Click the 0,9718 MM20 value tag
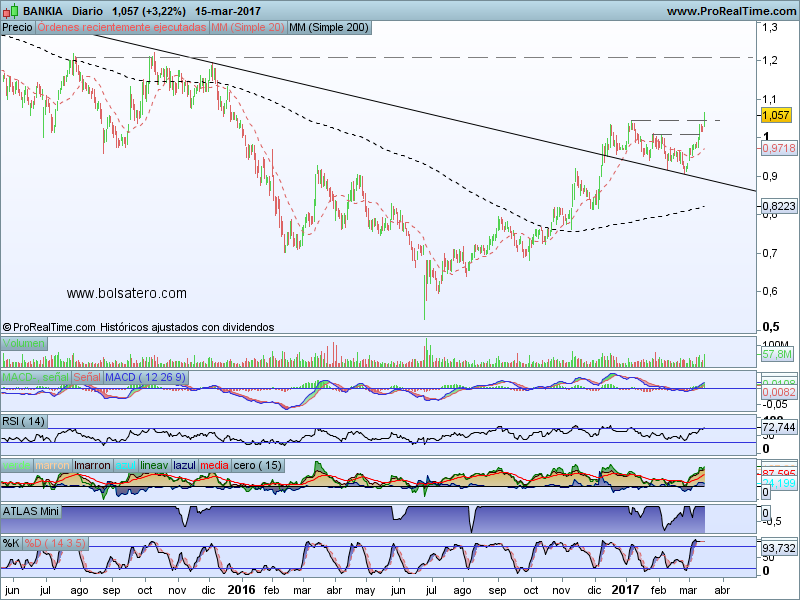The height and width of the screenshot is (600, 800). (777, 147)
